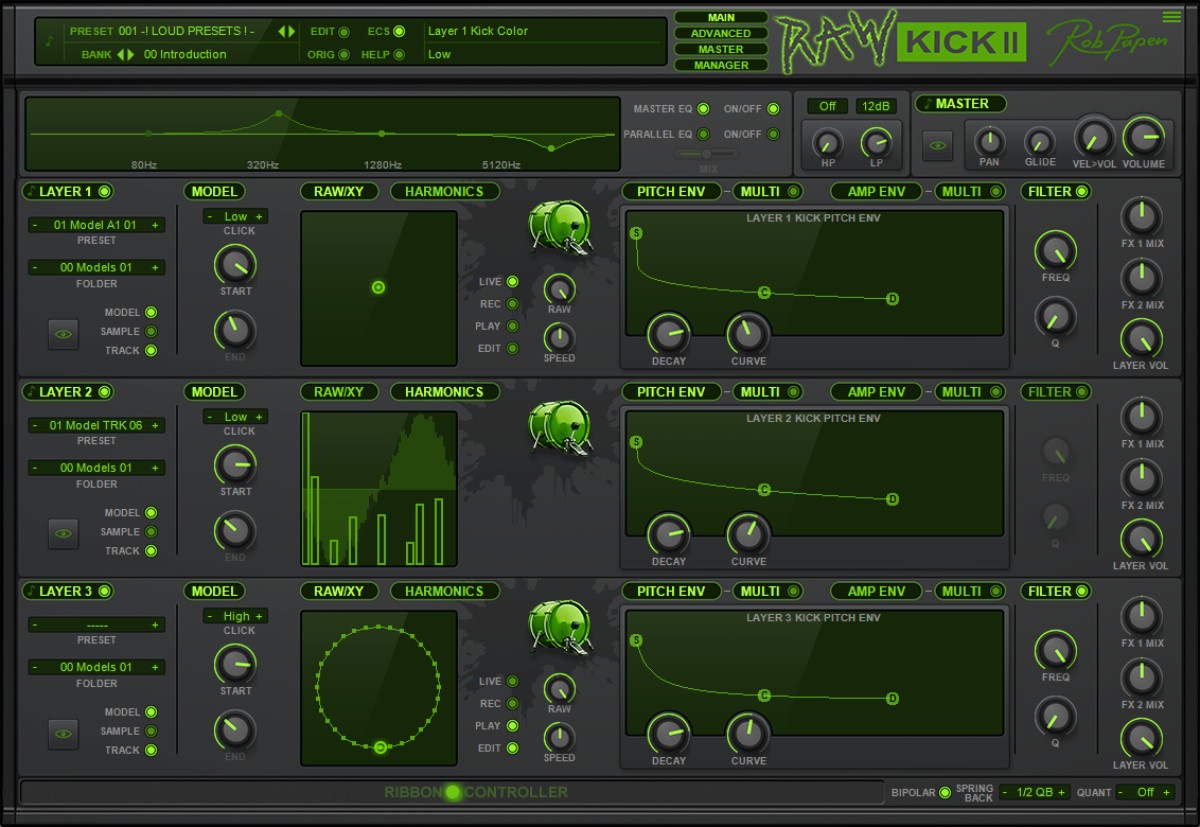Click the Layer 1 START knob
This screenshot has width=1200, height=827.
point(235,265)
